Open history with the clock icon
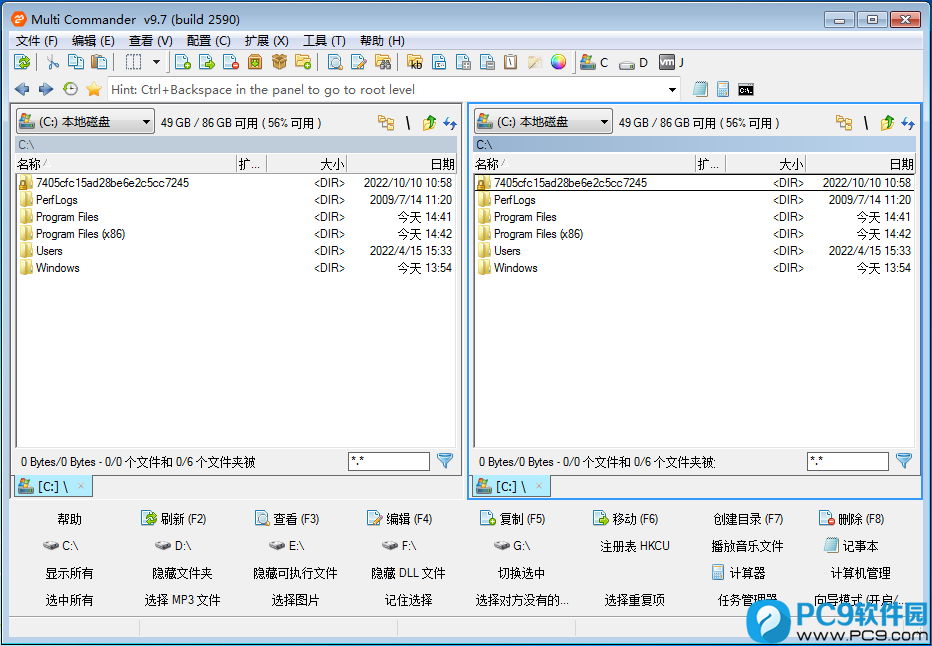932x646 pixels. pyautogui.click(x=70, y=90)
